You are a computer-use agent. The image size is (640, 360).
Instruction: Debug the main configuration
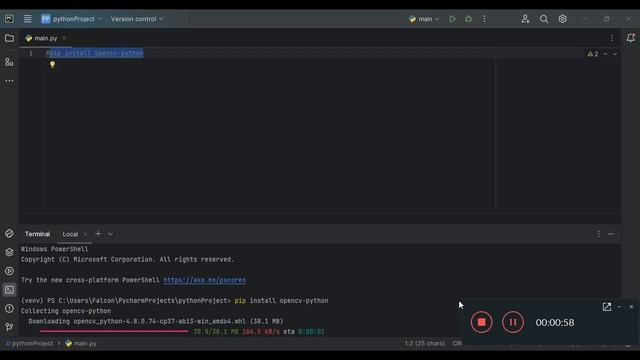pos(468,19)
